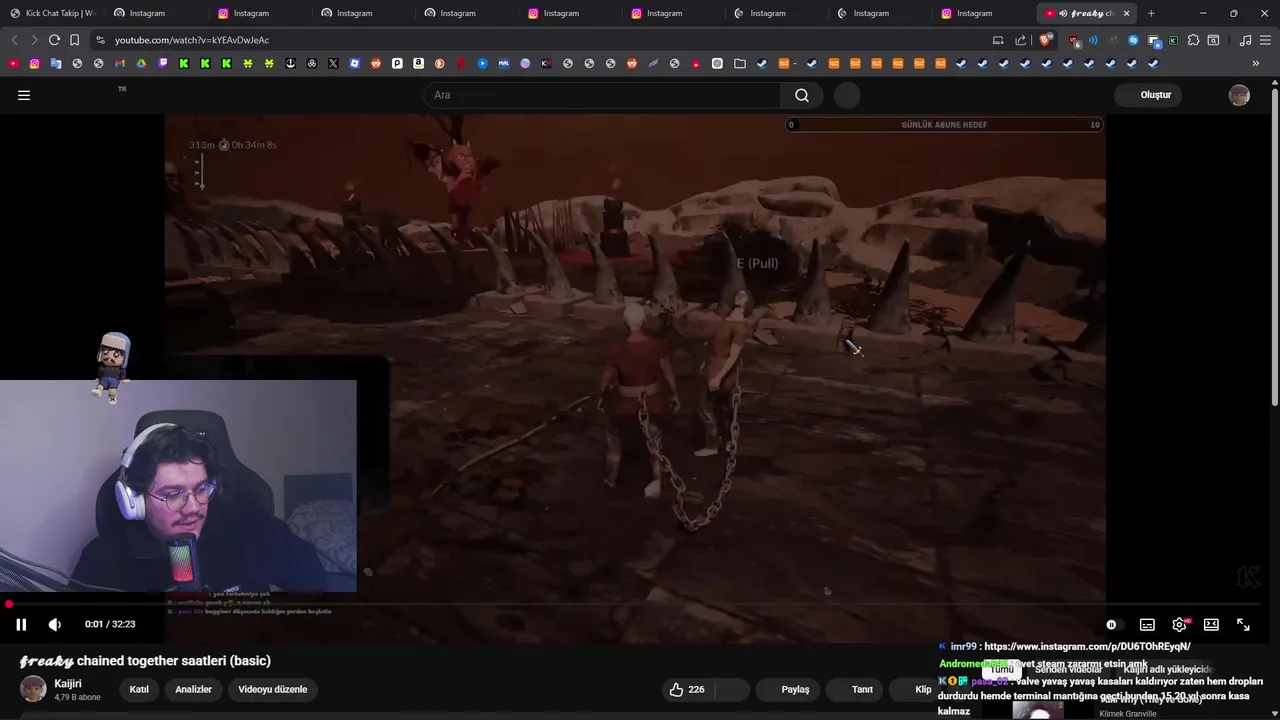Select the Senden videolar chip
Screen dimensions: 1280x720
pos(1068,669)
